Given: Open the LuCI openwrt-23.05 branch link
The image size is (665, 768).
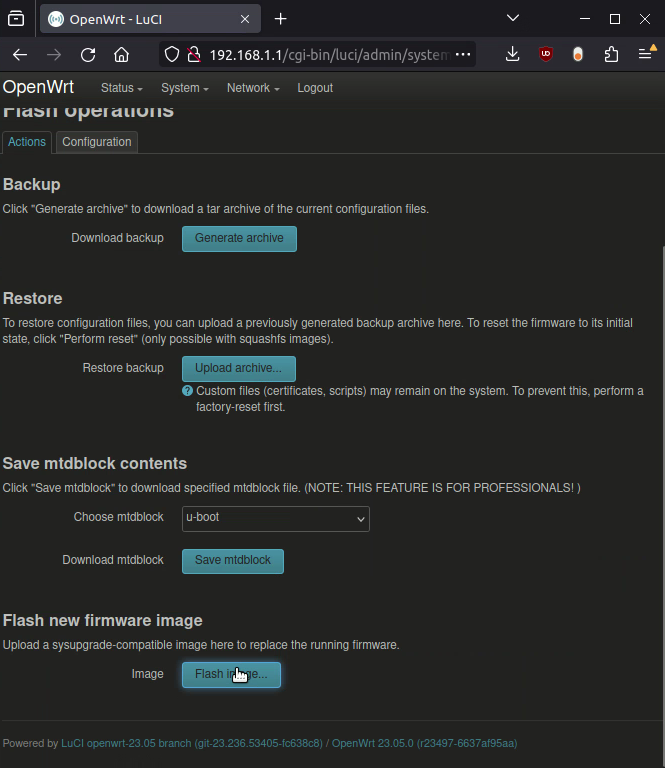Looking at the screenshot, I should pyautogui.click(x=192, y=744).
